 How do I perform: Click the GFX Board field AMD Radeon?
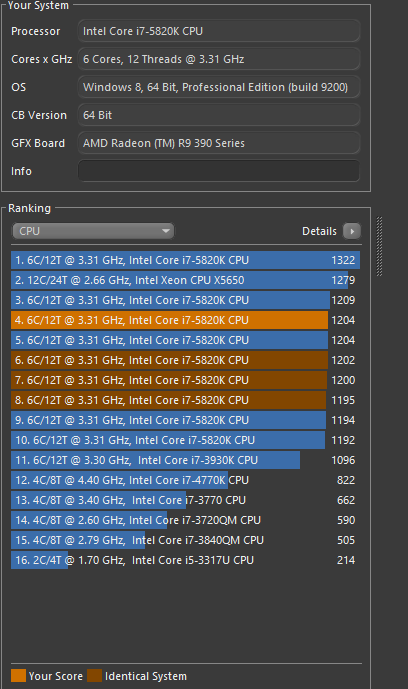[219, 143]
